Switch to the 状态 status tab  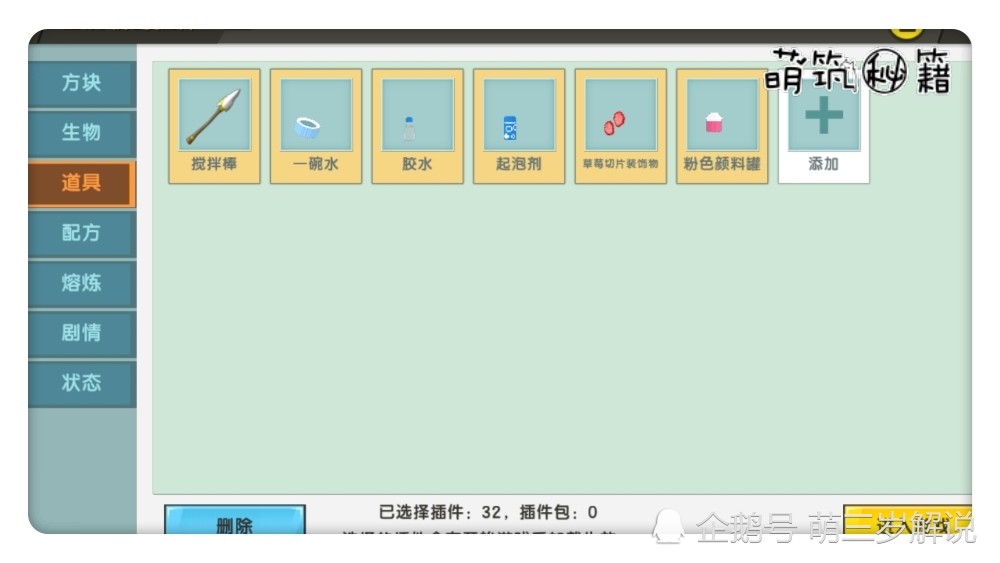(82, 383)
